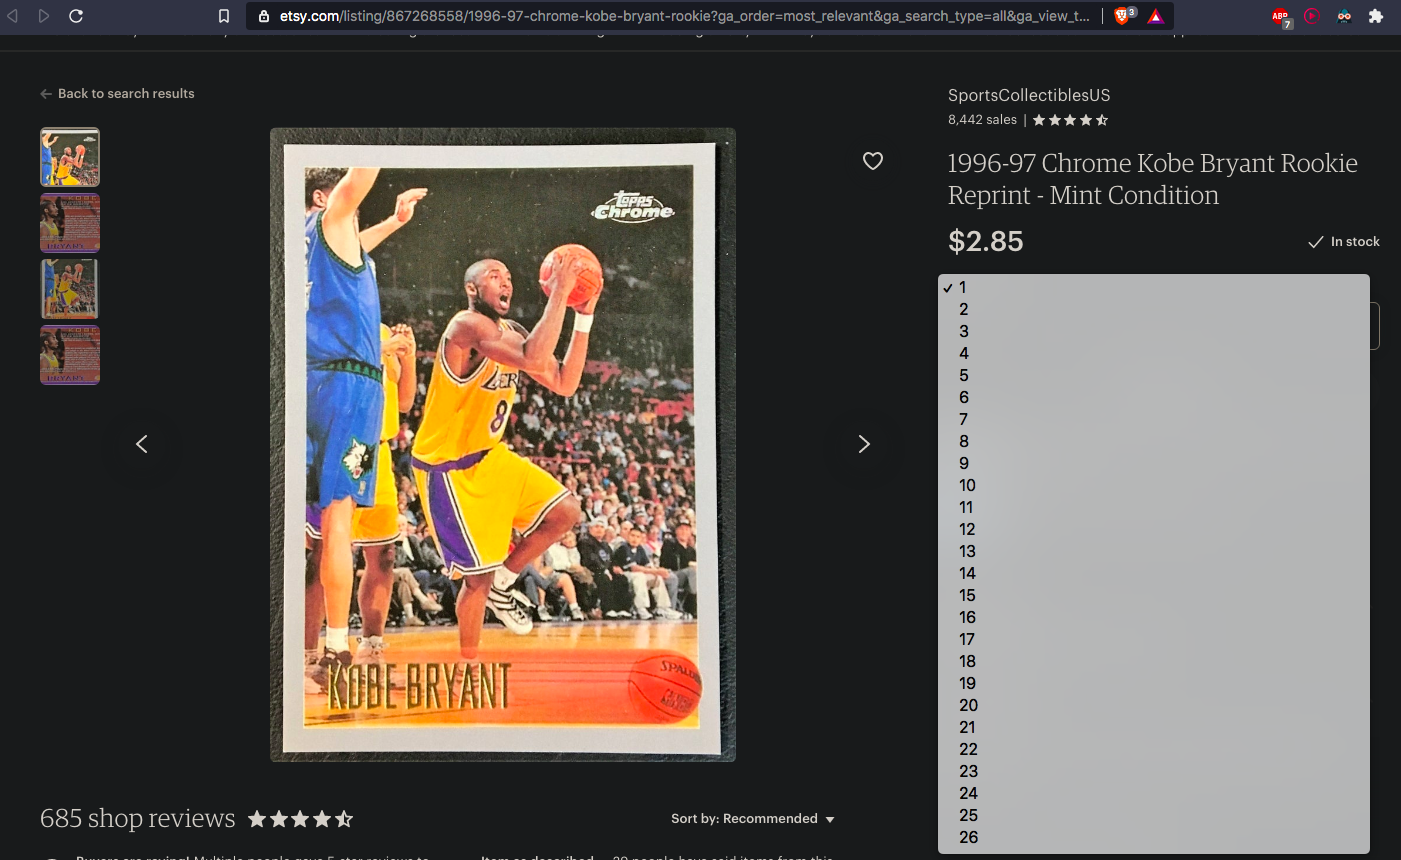The height and width of the screenshot is (860, 1401).
Task: Set quantity to 20
Action: pos(1154,705)
